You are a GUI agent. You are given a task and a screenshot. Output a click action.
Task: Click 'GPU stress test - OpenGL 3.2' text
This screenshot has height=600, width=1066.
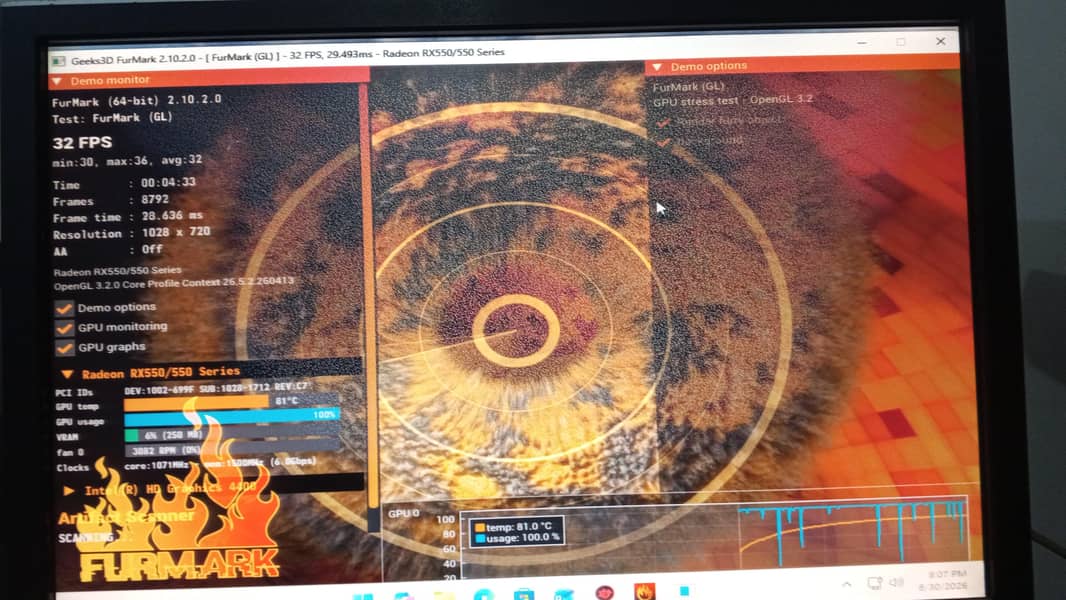pos(733,101)
